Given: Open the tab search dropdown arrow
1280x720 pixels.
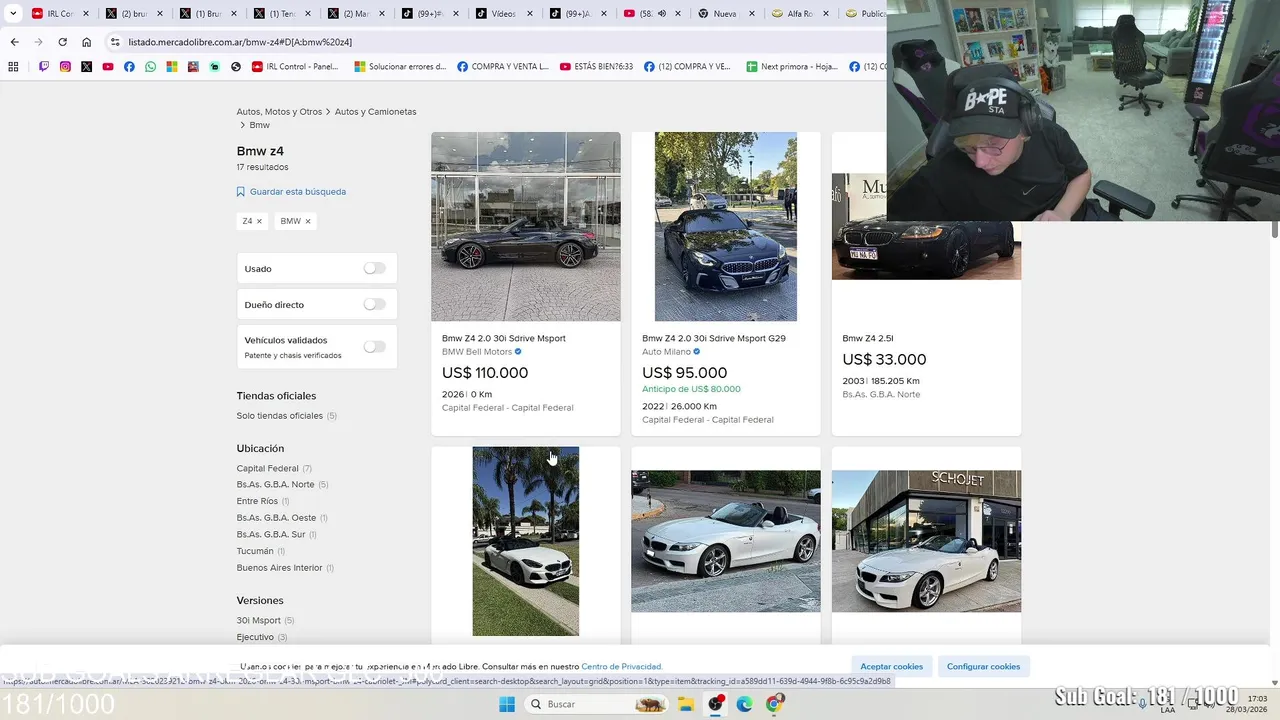Looking at the screenshot, I should (x=13, y=14).
